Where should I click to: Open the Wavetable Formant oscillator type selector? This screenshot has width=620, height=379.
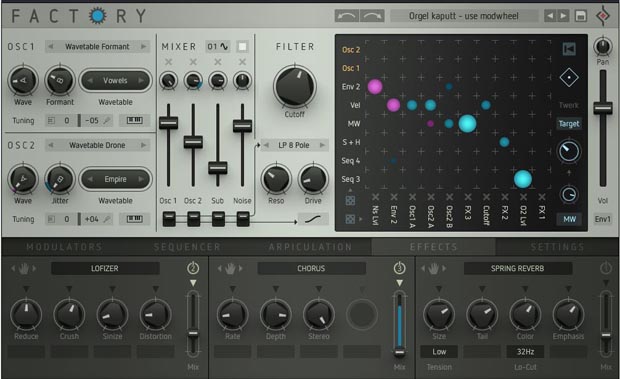point(97,47)
